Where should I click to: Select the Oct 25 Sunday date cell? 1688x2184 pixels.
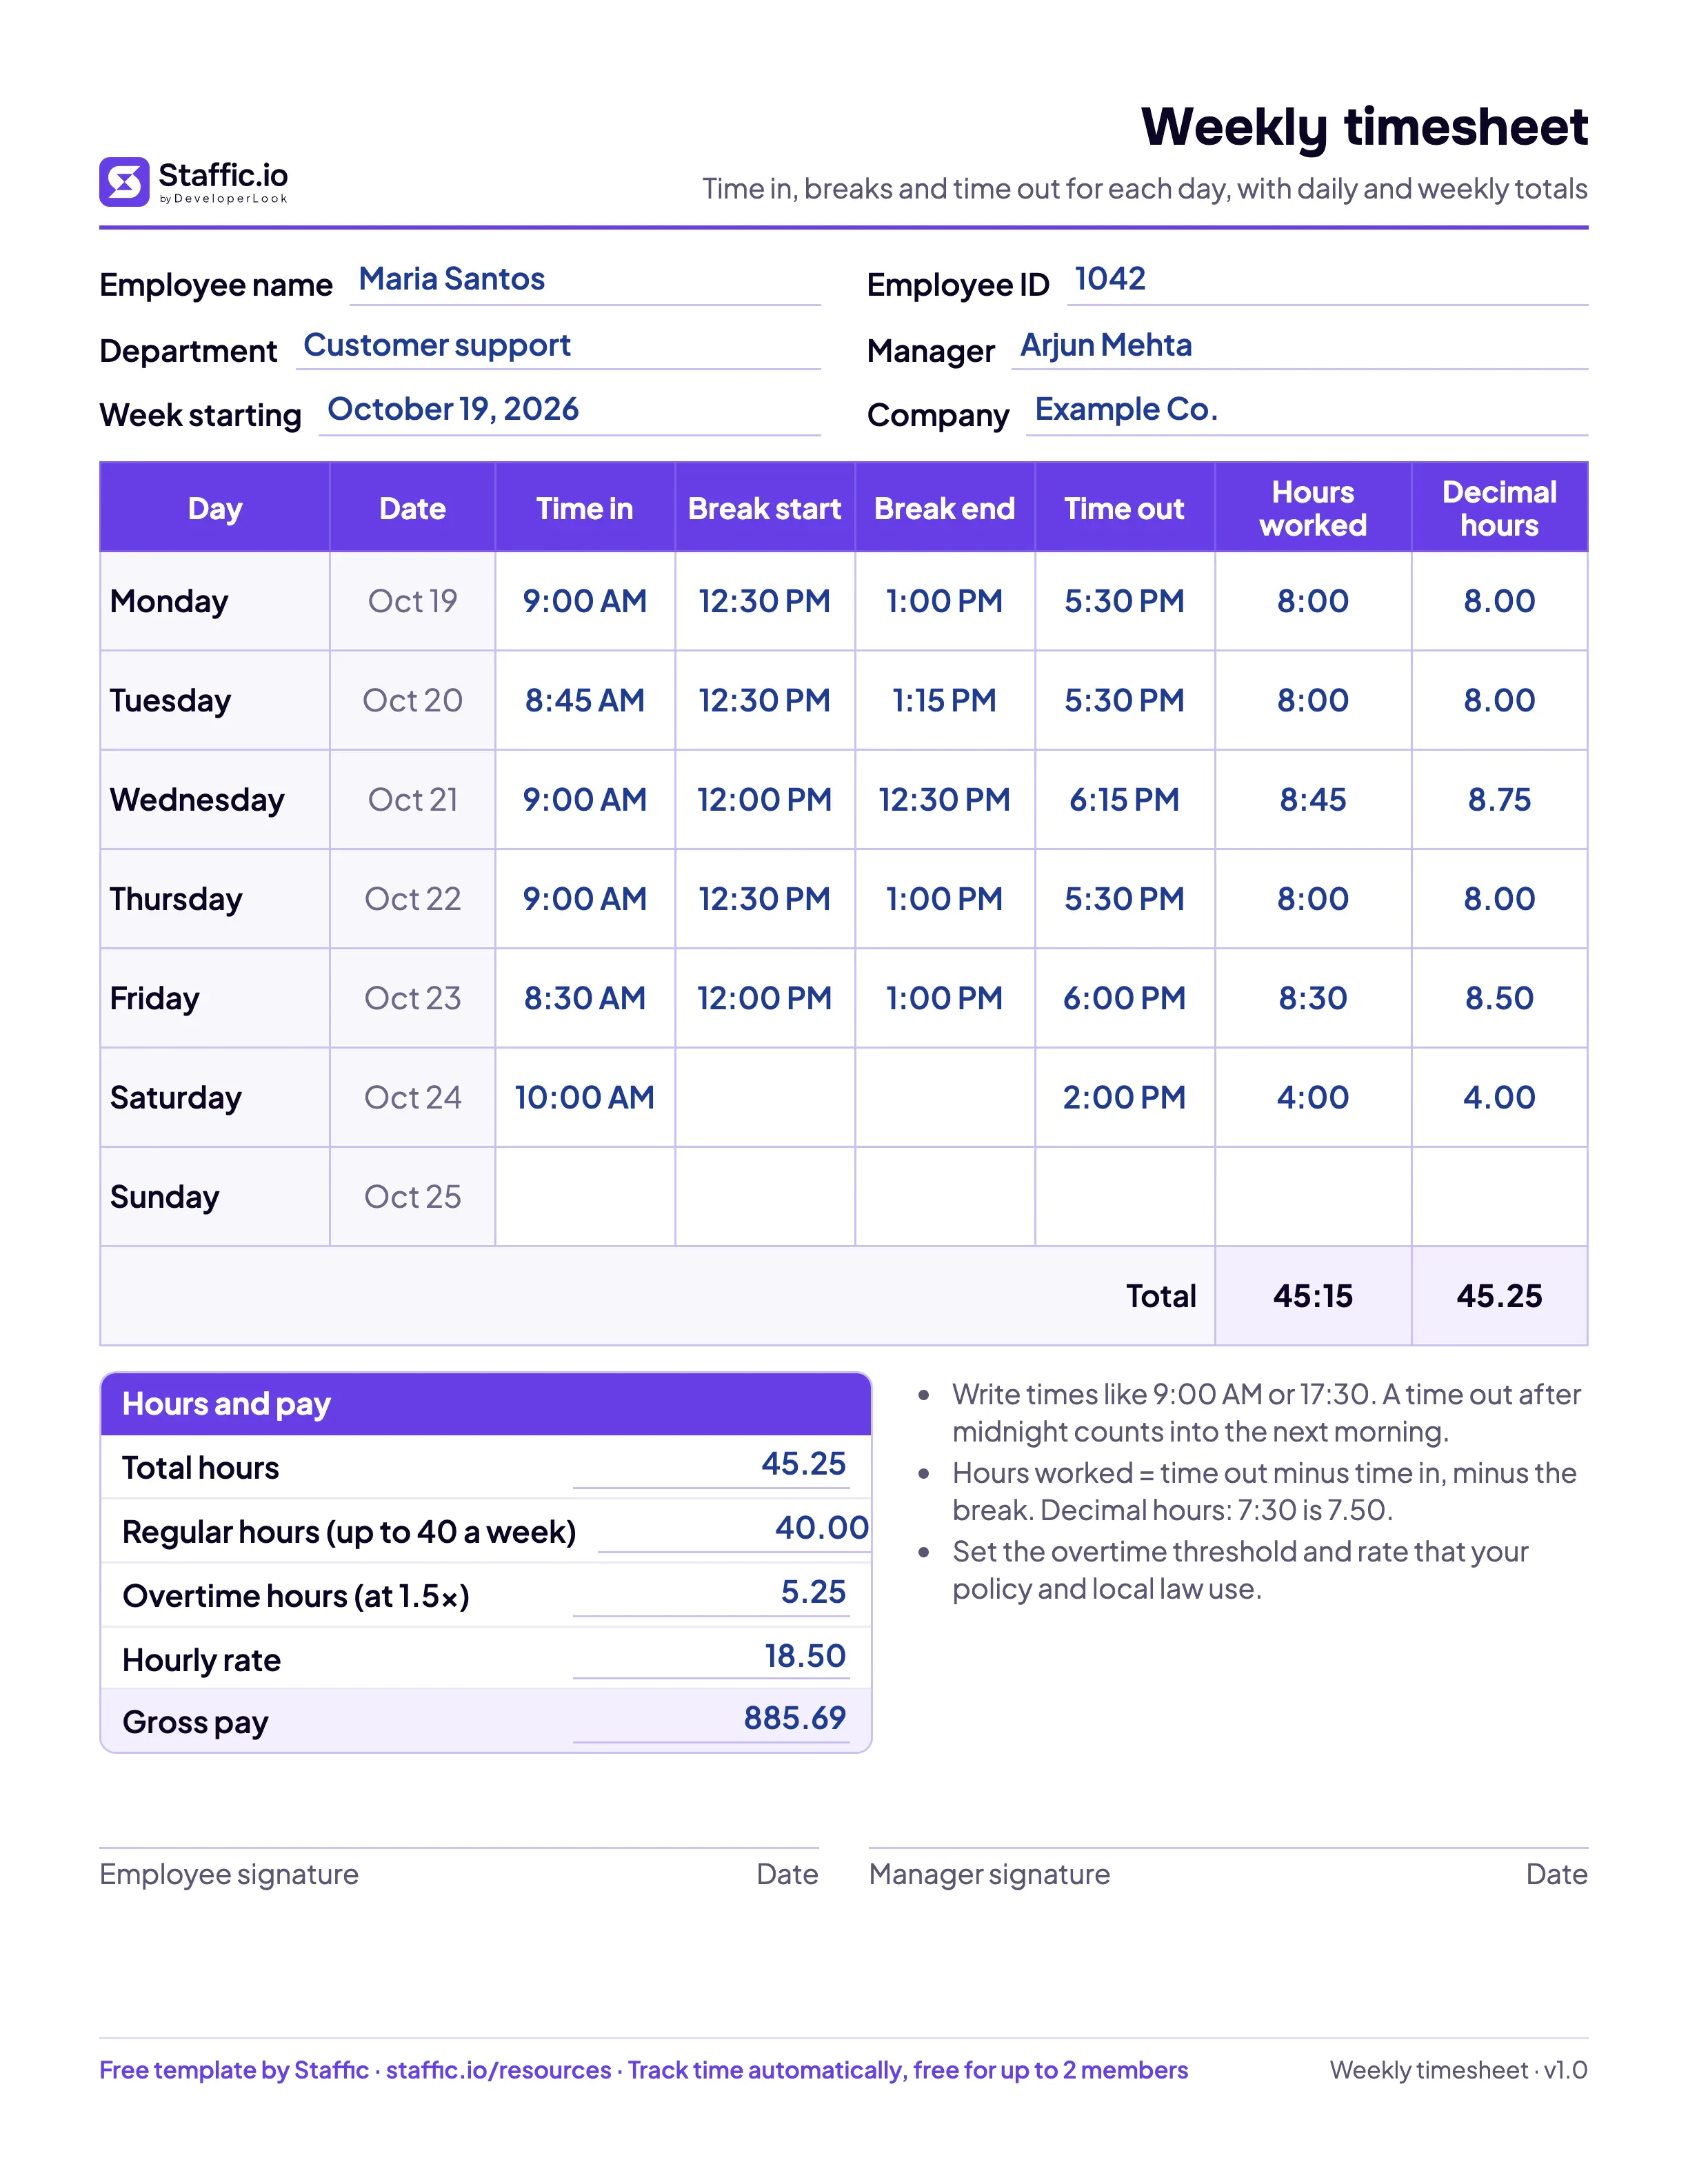click(412, 1196)
